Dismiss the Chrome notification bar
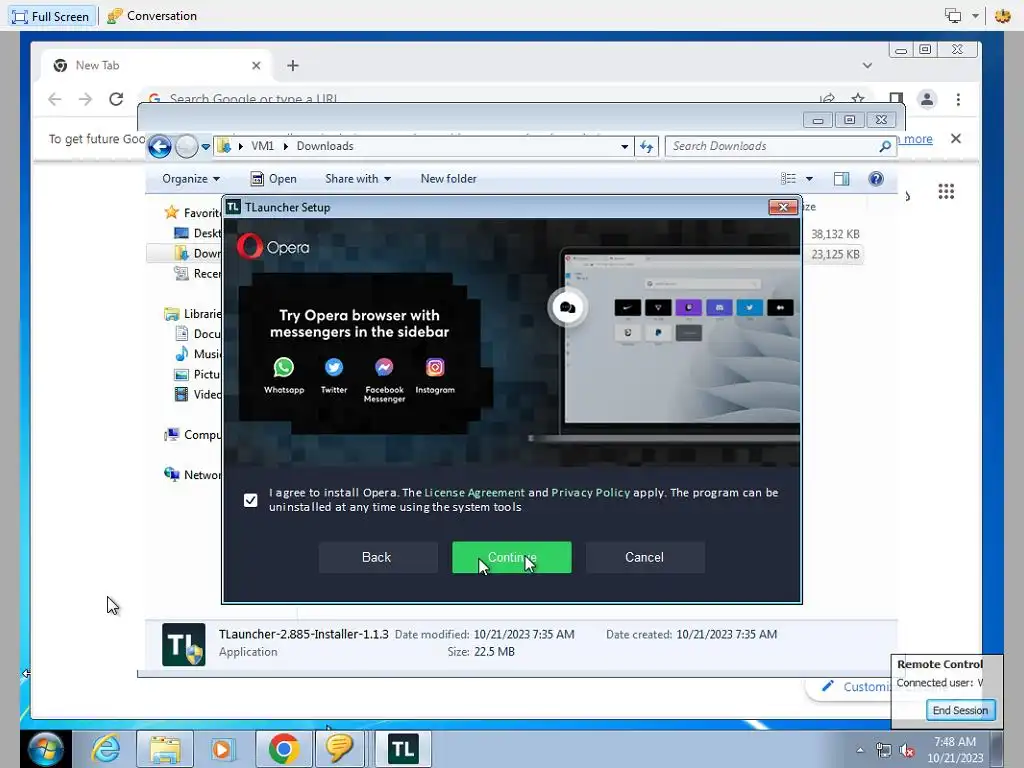 coord(955,138)
